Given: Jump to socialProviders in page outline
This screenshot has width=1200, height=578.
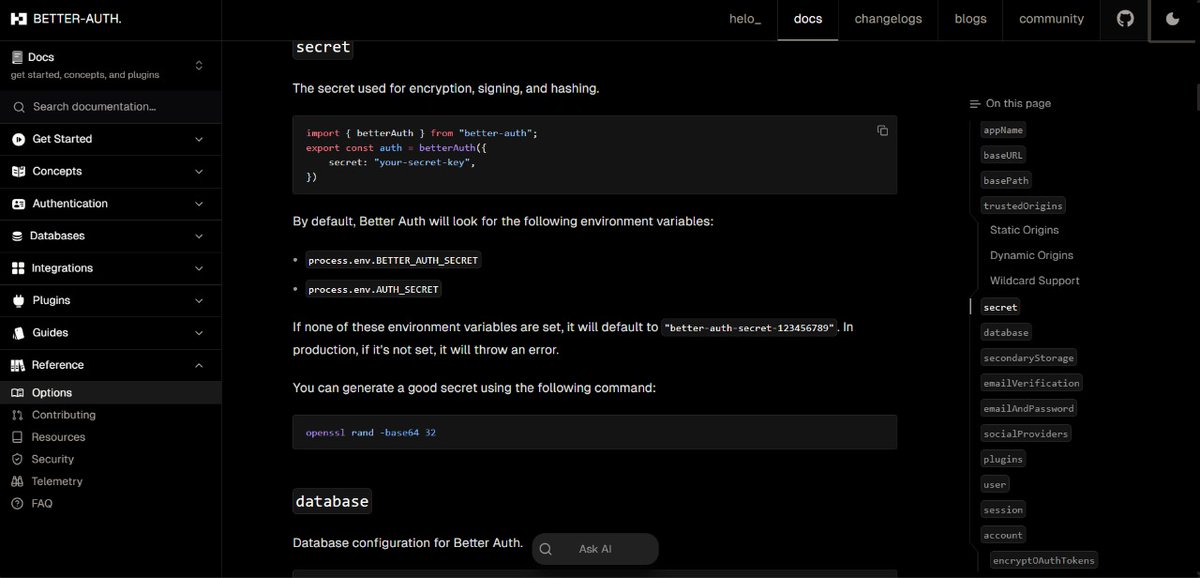Looking at the screenshot, I should point(1026,434).
